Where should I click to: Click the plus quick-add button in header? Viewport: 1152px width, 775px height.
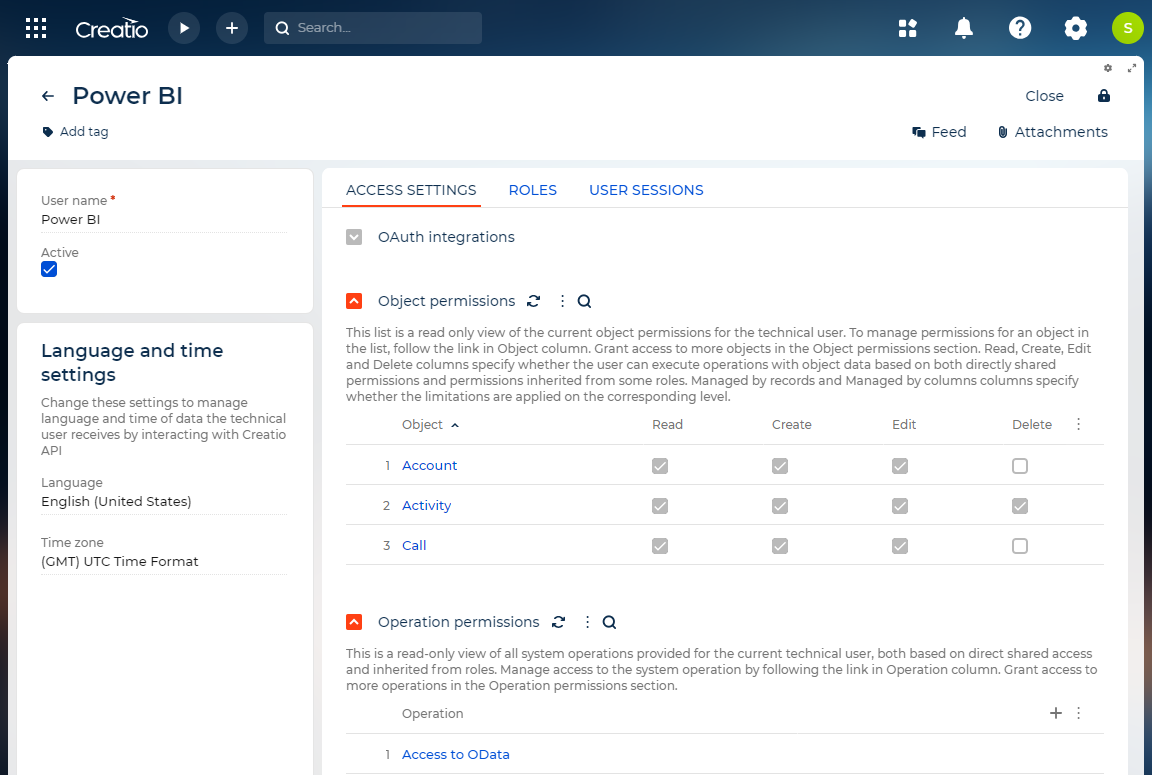(231, 28)
